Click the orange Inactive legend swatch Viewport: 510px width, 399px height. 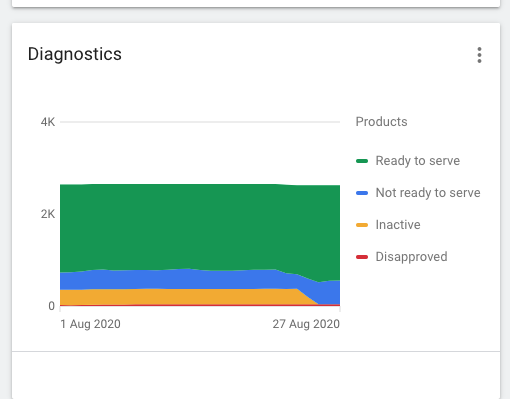pos(362,225)
